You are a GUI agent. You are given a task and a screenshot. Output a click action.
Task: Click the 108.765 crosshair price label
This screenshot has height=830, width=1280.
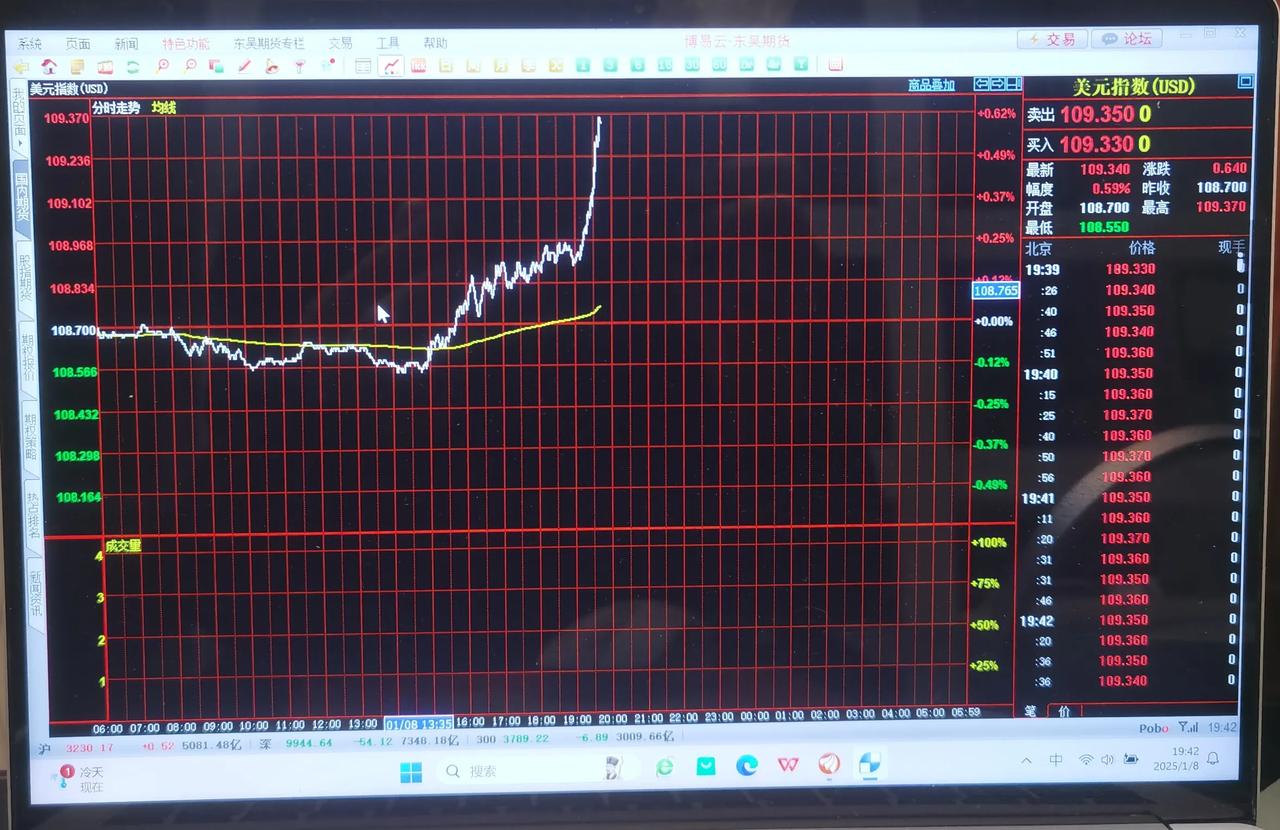(x=996, y=291)
